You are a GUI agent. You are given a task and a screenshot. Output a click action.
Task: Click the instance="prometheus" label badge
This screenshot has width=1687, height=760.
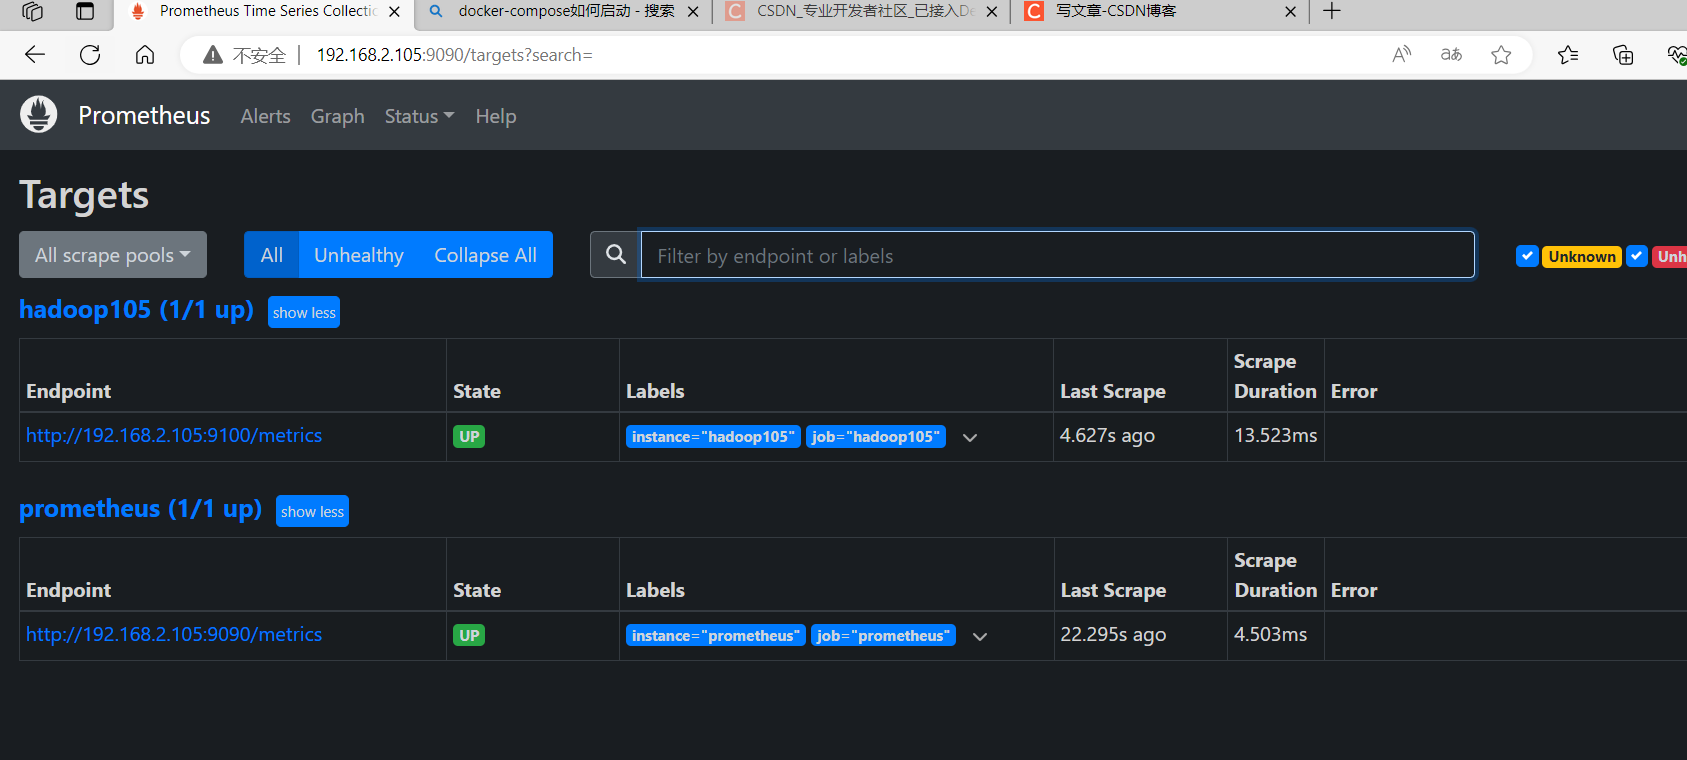(716, 636)
